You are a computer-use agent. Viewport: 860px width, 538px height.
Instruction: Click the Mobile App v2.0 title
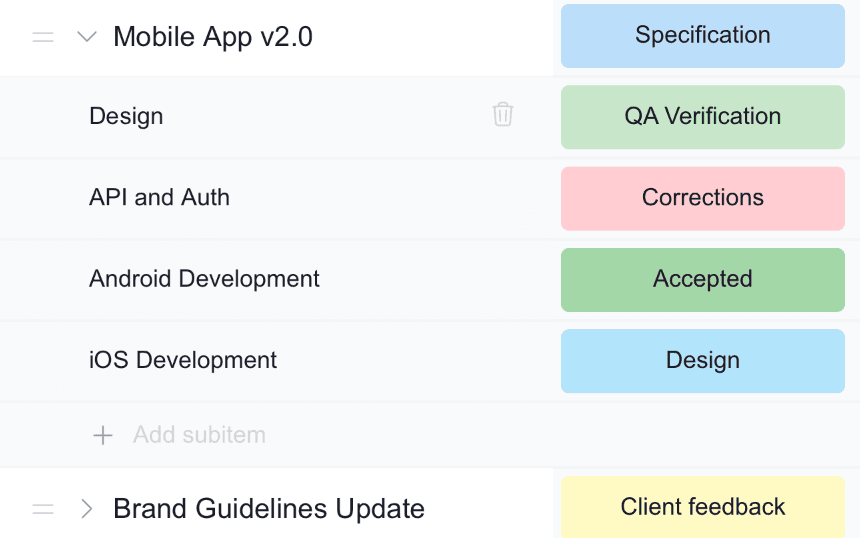pyautogui.click(x=213, y=37)
